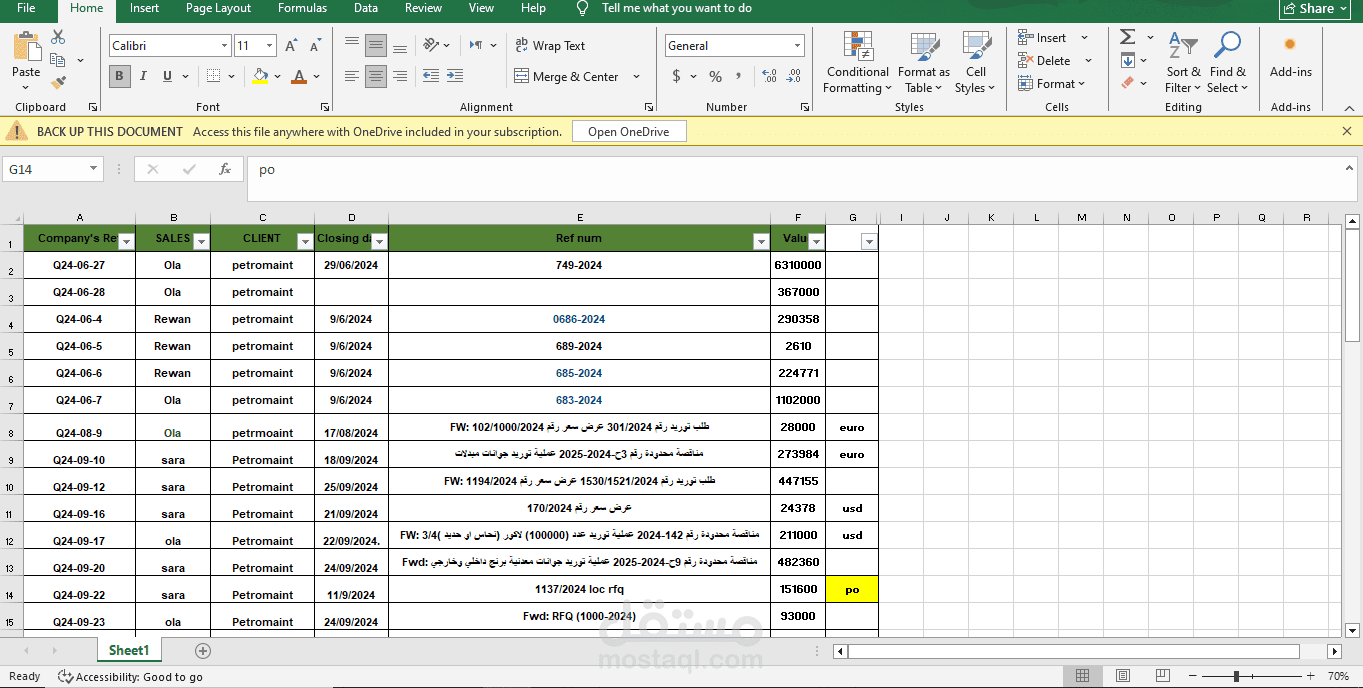Viewport: 1363px width, 688px height.
Task: Click the Fill Color paint bucket
Action: 260,76
